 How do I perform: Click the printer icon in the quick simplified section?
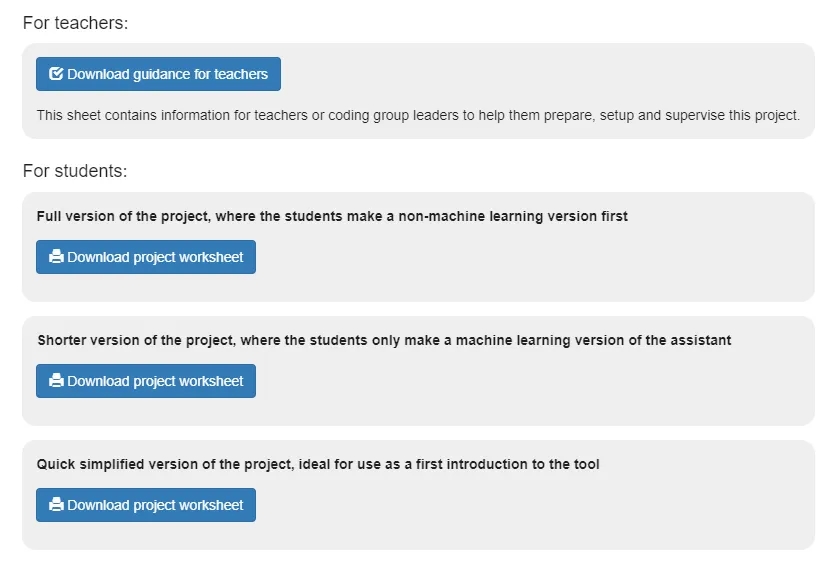[56, 505]
